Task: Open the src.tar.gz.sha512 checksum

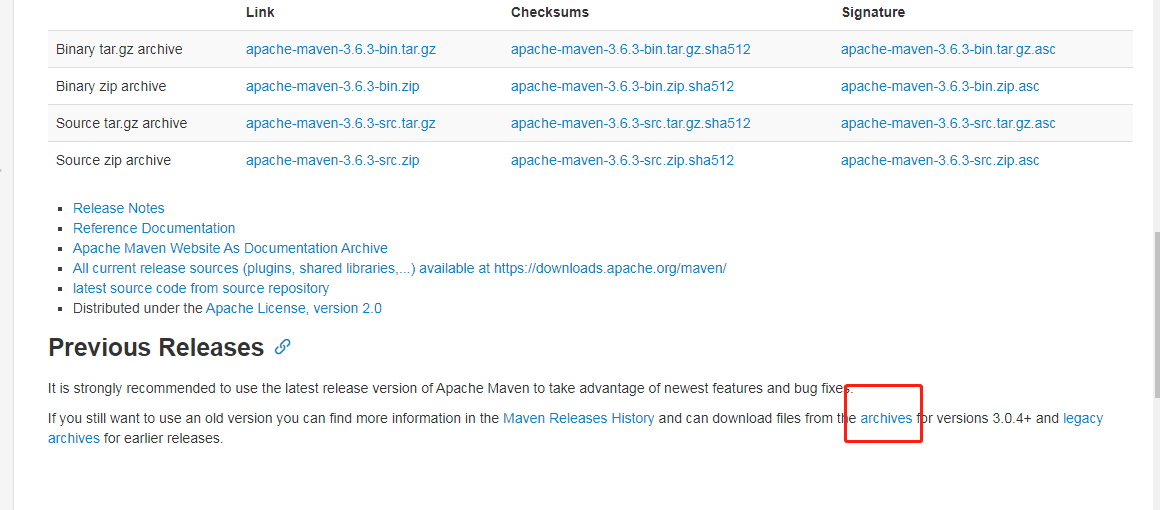Action: tap(630, 123)
